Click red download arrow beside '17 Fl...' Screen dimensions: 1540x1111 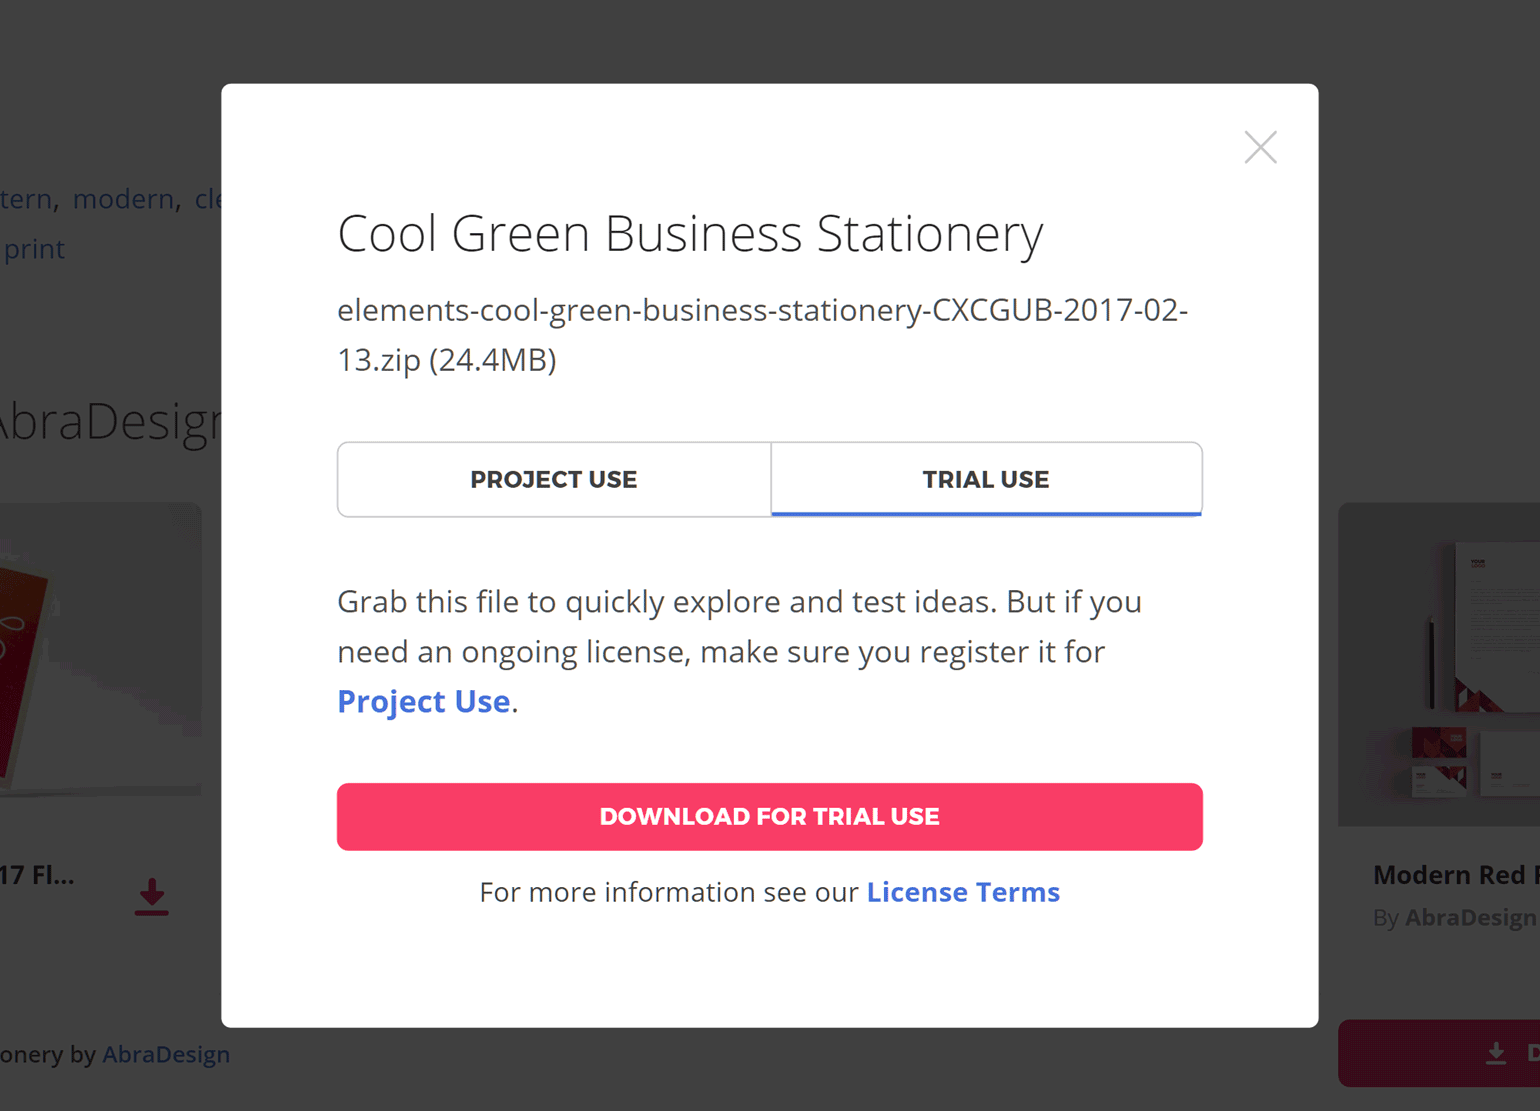pos(152,897)
